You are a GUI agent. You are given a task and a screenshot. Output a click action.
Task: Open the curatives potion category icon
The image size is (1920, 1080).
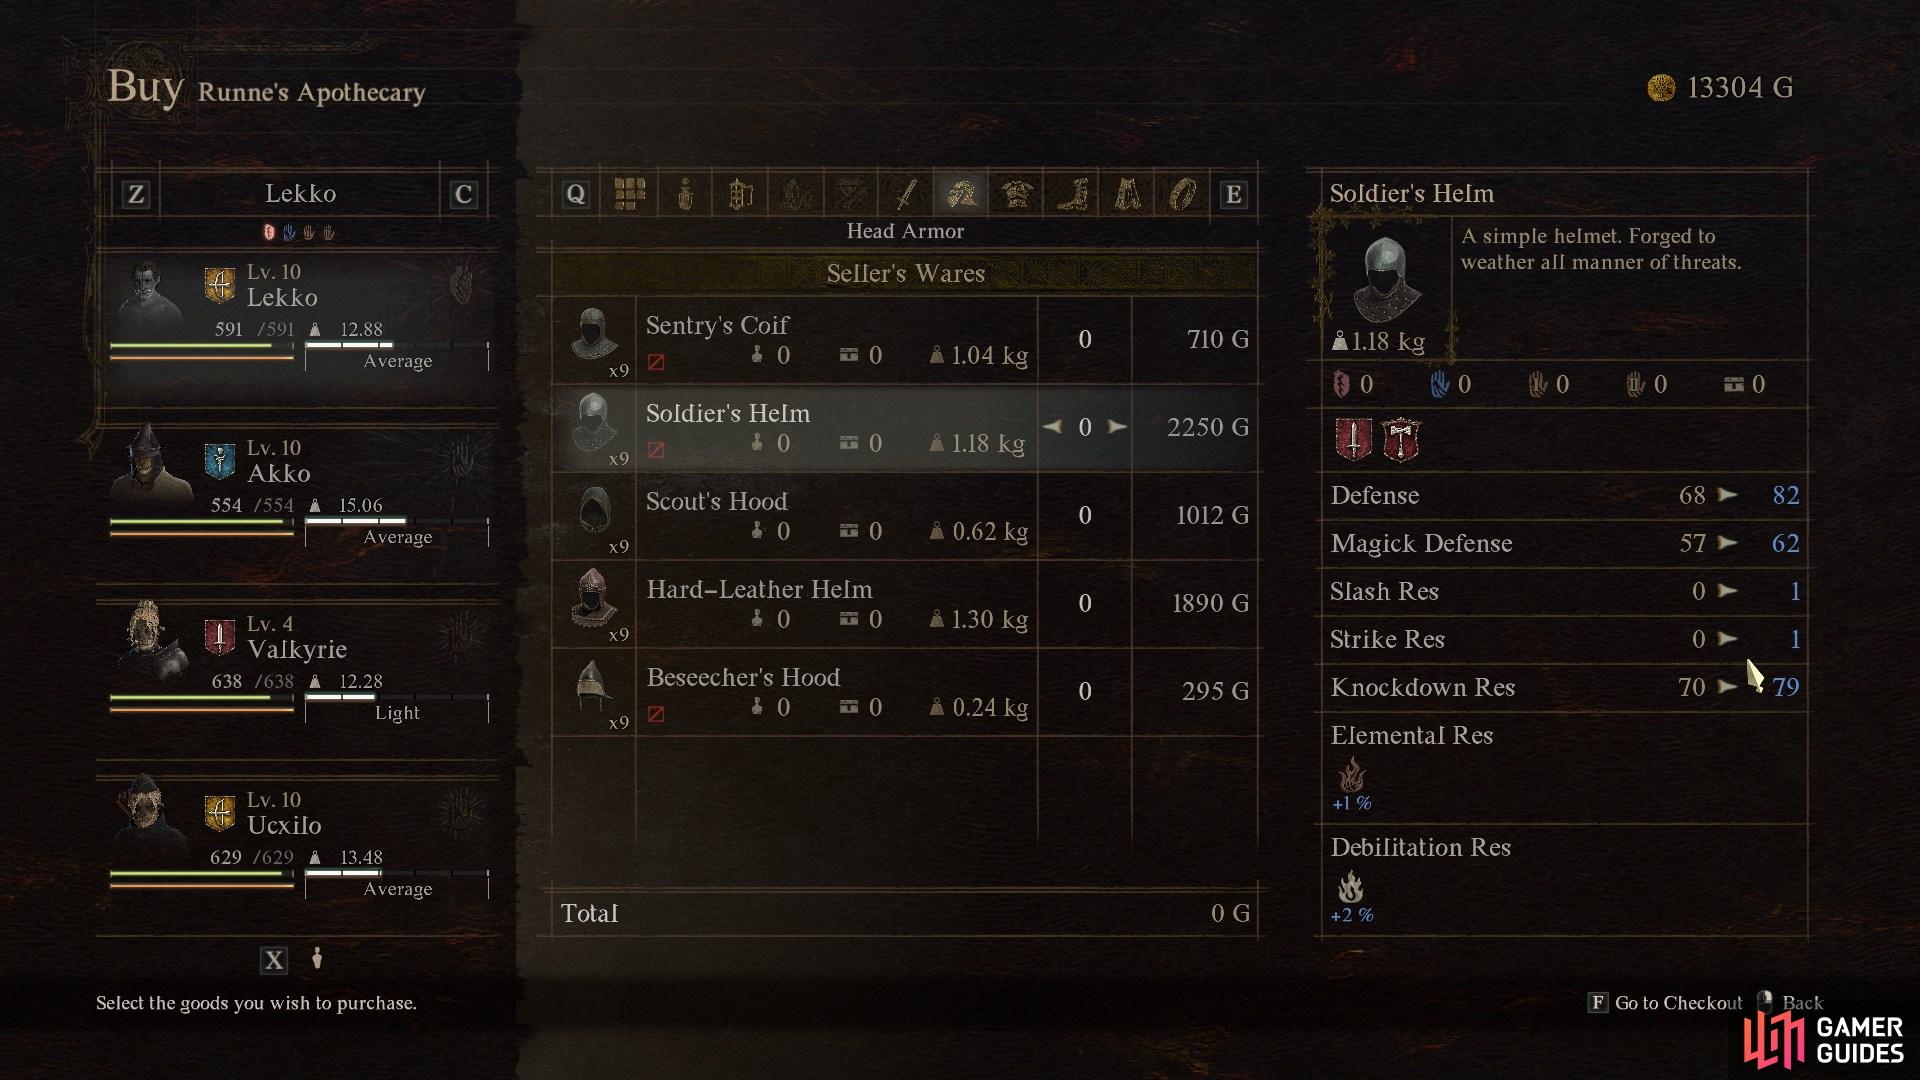point(685,194)
